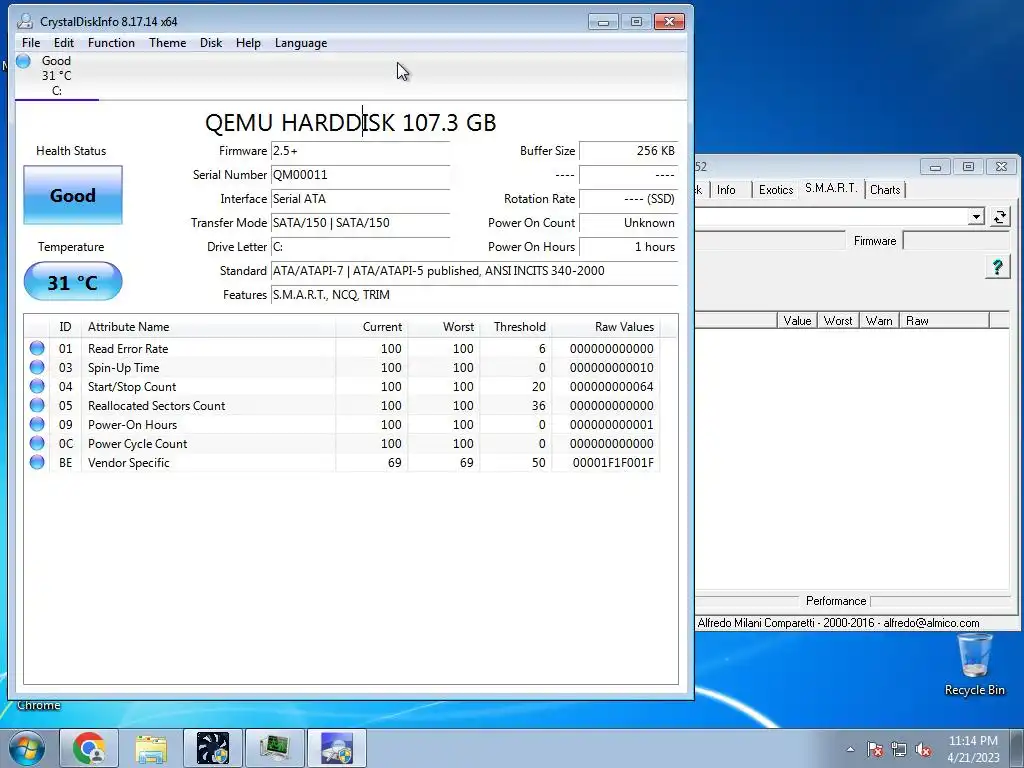
Task: Show hidden tray icons arrow
Action: pos(850,750)
